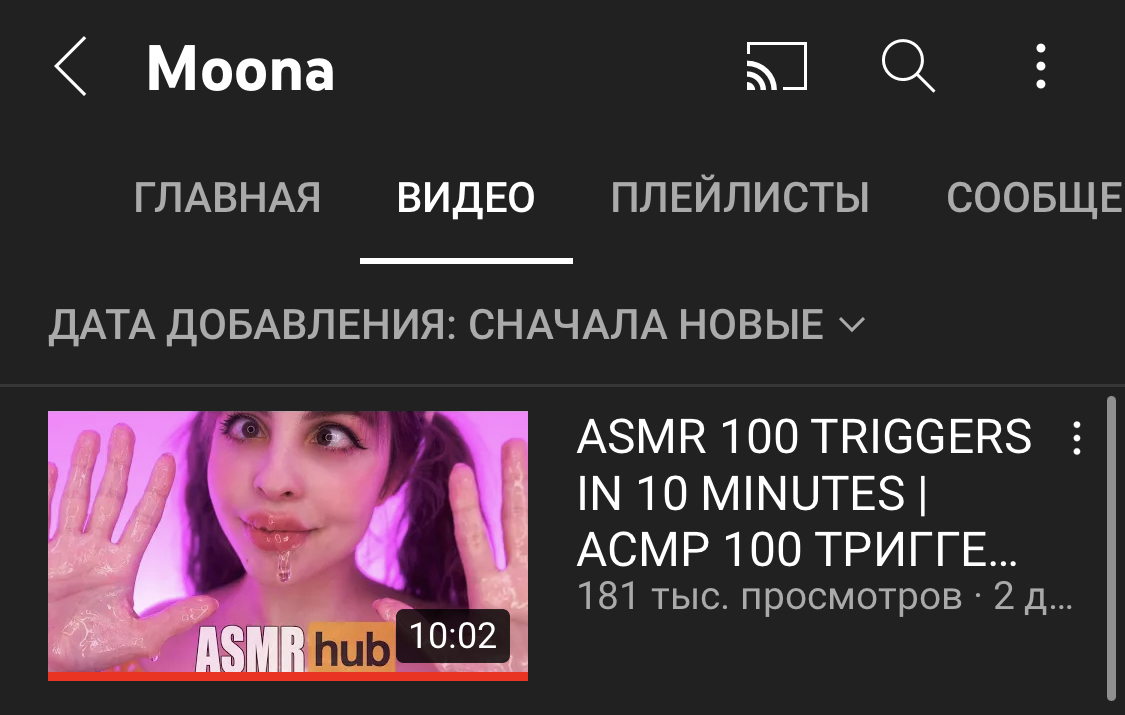Screen dimensions: 1125x715
Task: Click the underline indicator beneath ВИДЕО
Action: coord(466,260)
